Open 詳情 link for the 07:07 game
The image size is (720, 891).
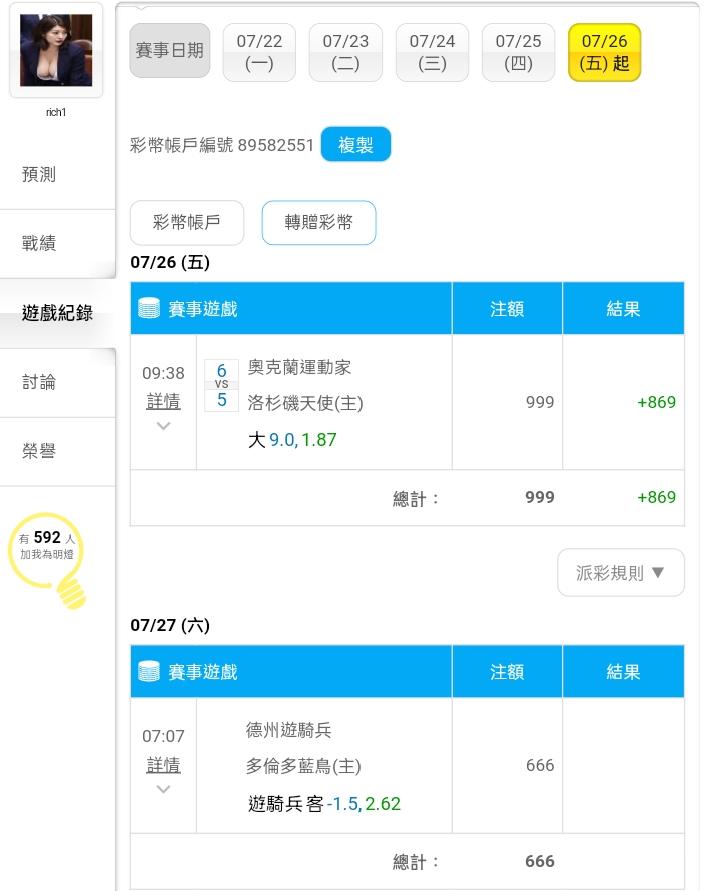point(164,765)
